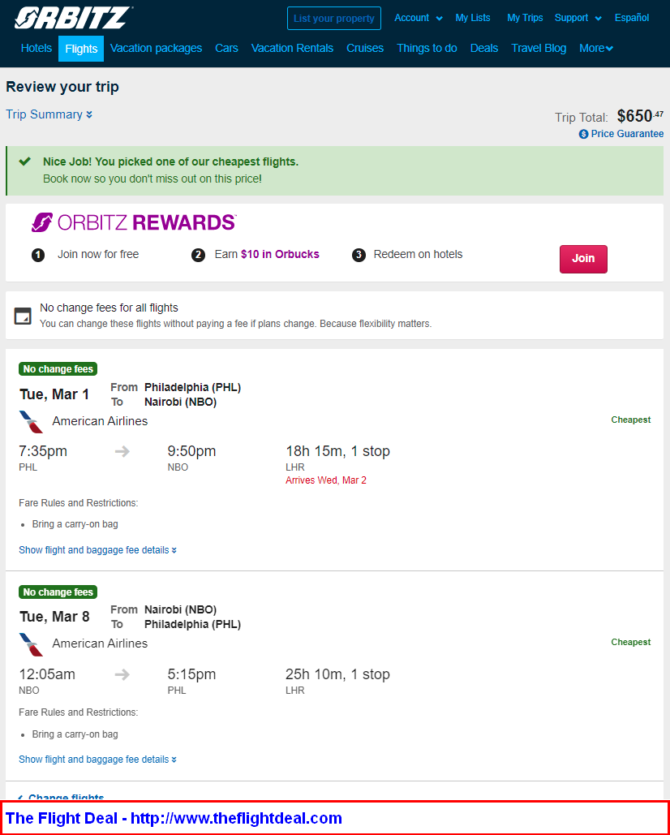Open the Vacation packages tab

point(156,48)
